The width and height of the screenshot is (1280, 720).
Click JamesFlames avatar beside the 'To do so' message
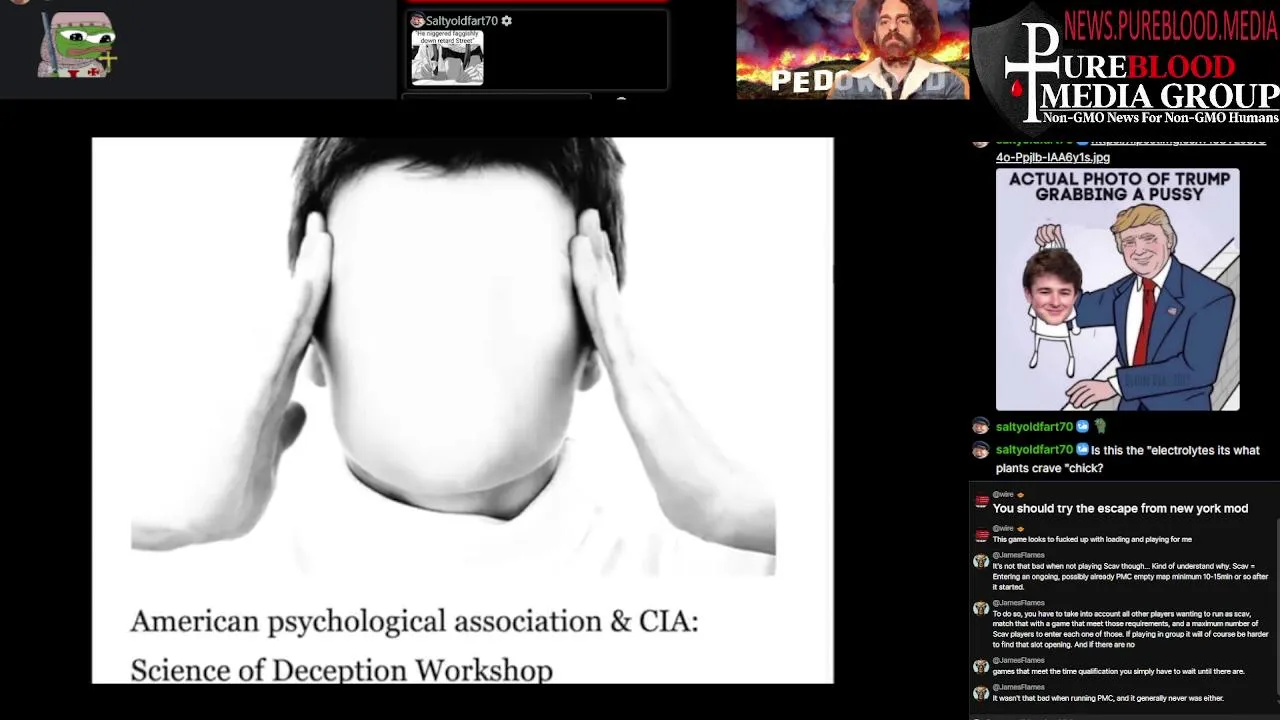coord(981,609)
